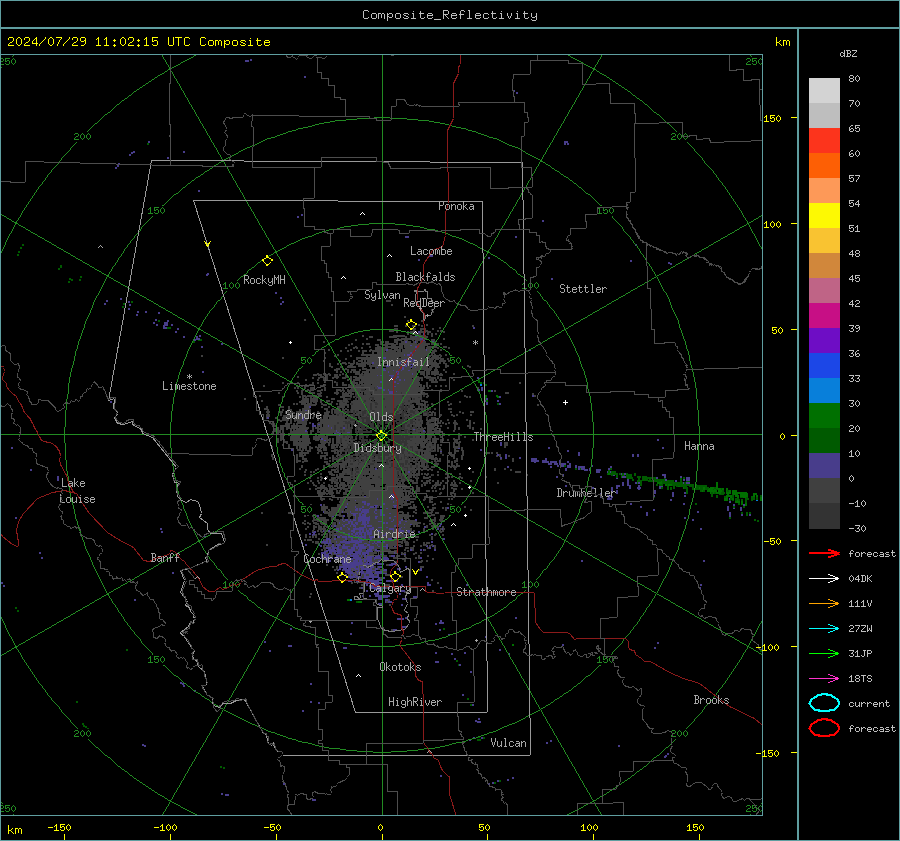The width and height of the screenshot is (900, 841).
Task: Click the red forecast arrow in legend
Action: [x=824, y=553]
